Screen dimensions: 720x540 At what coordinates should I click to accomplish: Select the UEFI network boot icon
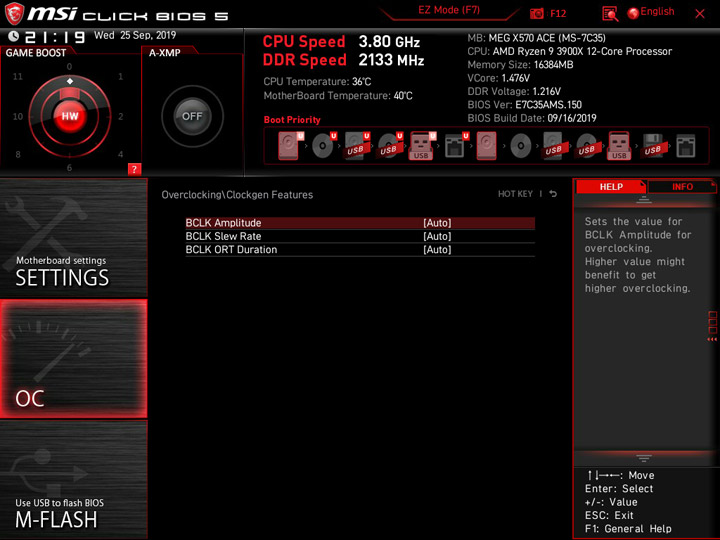click(456, 146)
